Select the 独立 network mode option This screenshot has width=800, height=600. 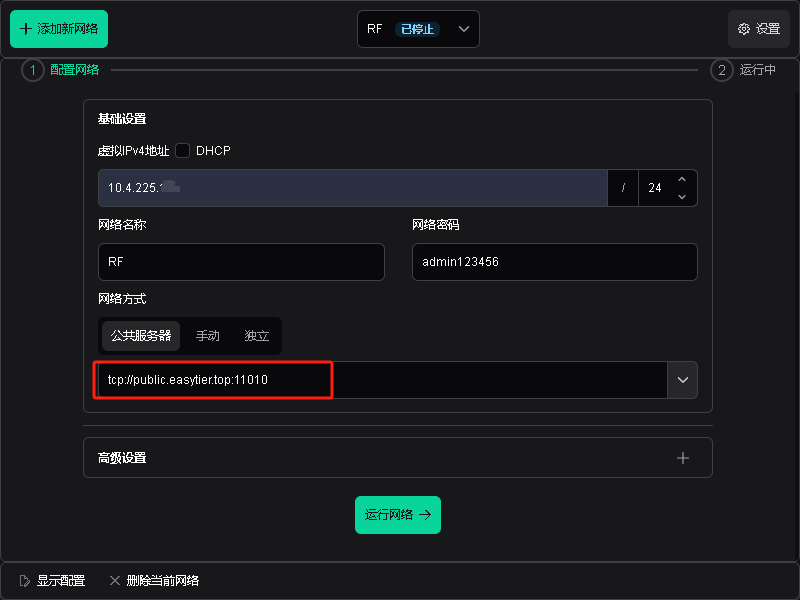(x=256, y=336)
